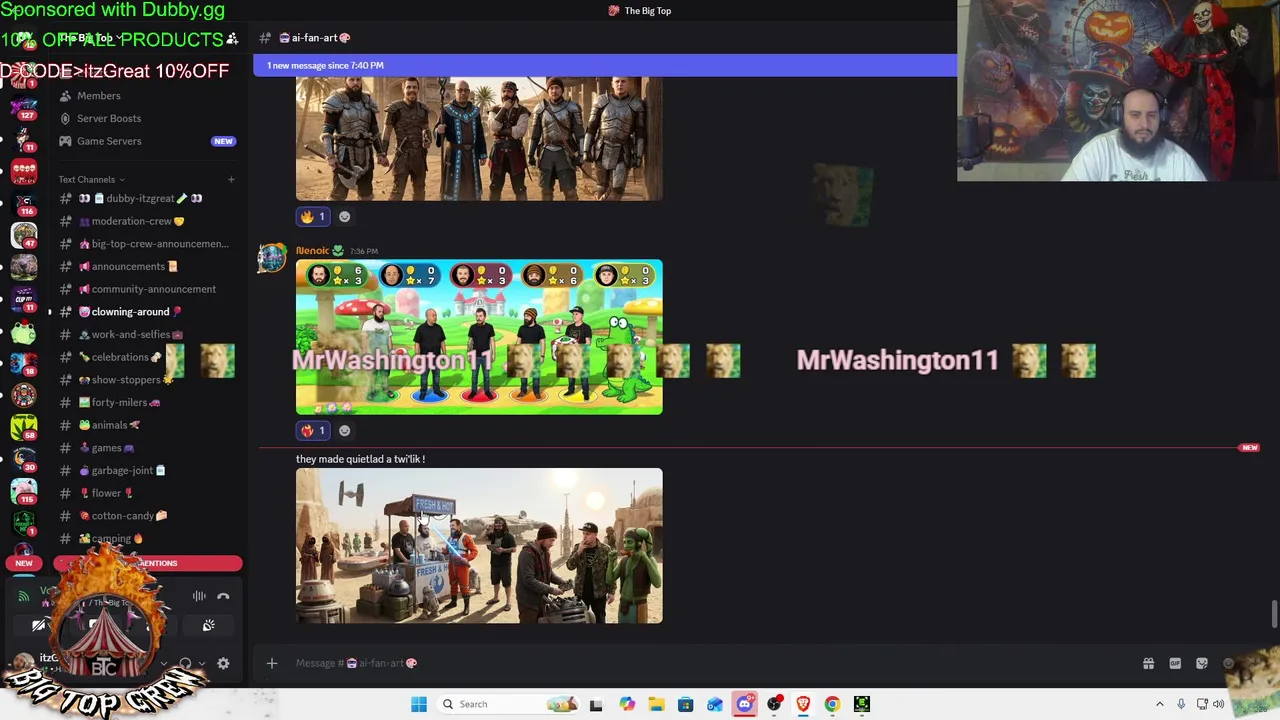Viewport: 1280px width, 720px height.
Task: Click the create channel plus icon
Action: [x=231, y=180]
